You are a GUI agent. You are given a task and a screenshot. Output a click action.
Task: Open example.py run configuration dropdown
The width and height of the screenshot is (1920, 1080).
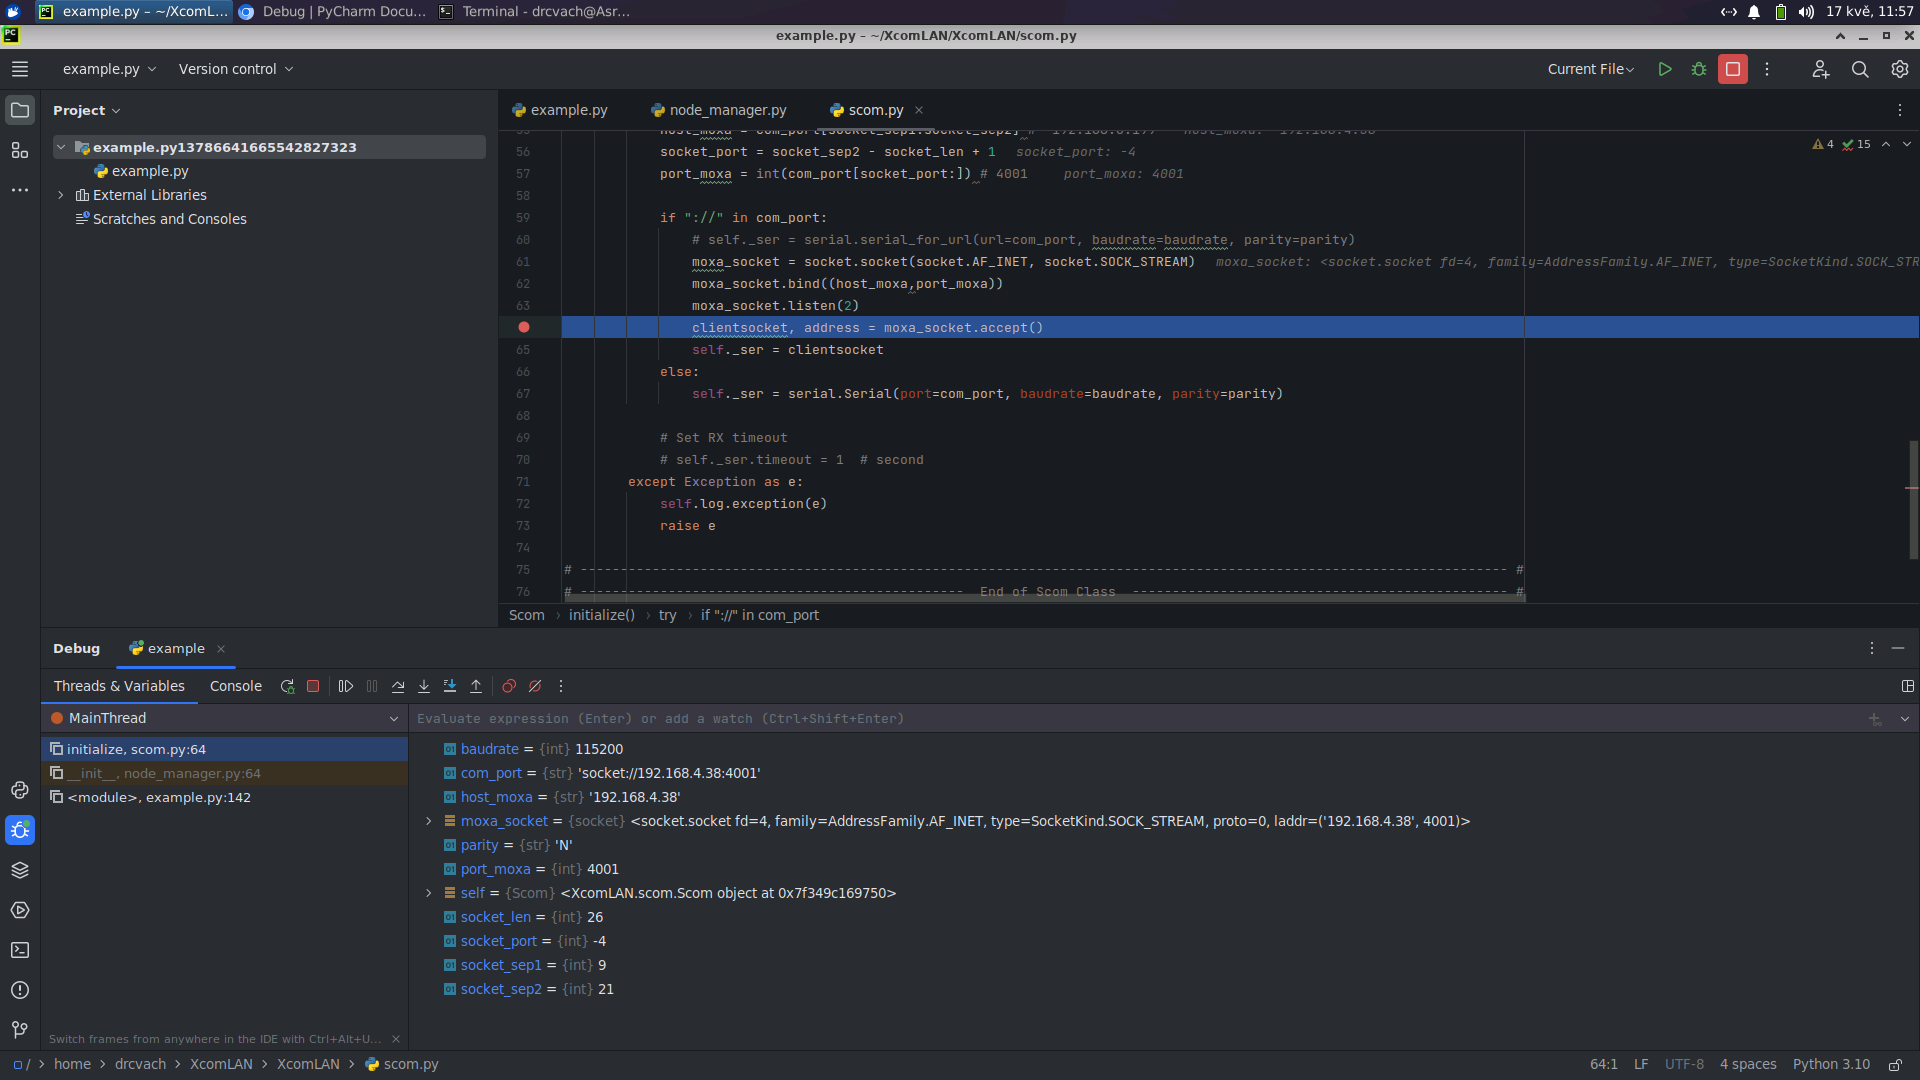tap(109, 69)
